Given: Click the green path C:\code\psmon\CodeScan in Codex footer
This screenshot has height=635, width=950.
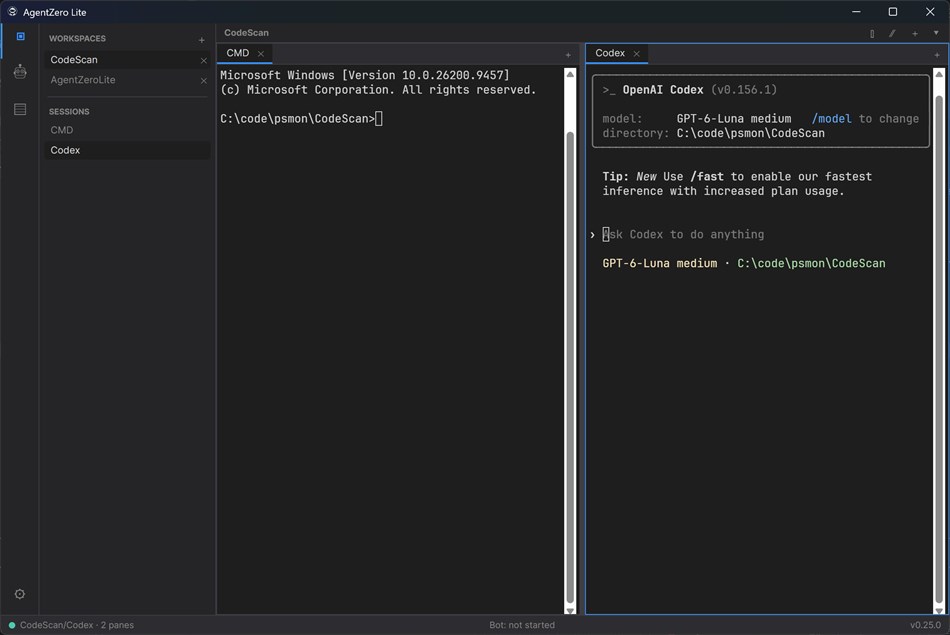Looking at the screenshot, I should pos(811,264).
